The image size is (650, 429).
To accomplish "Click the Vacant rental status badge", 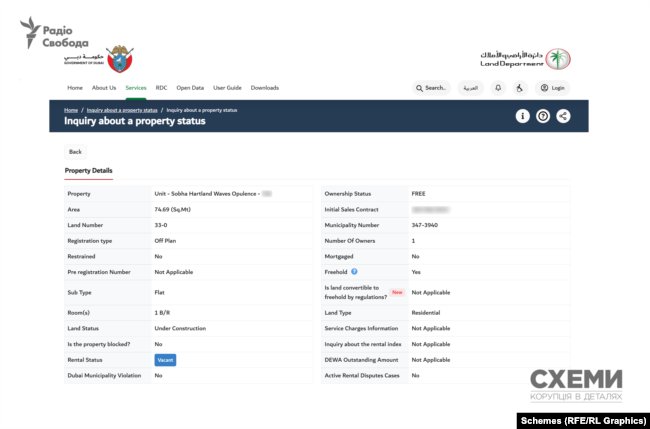I will click(165, 359).
